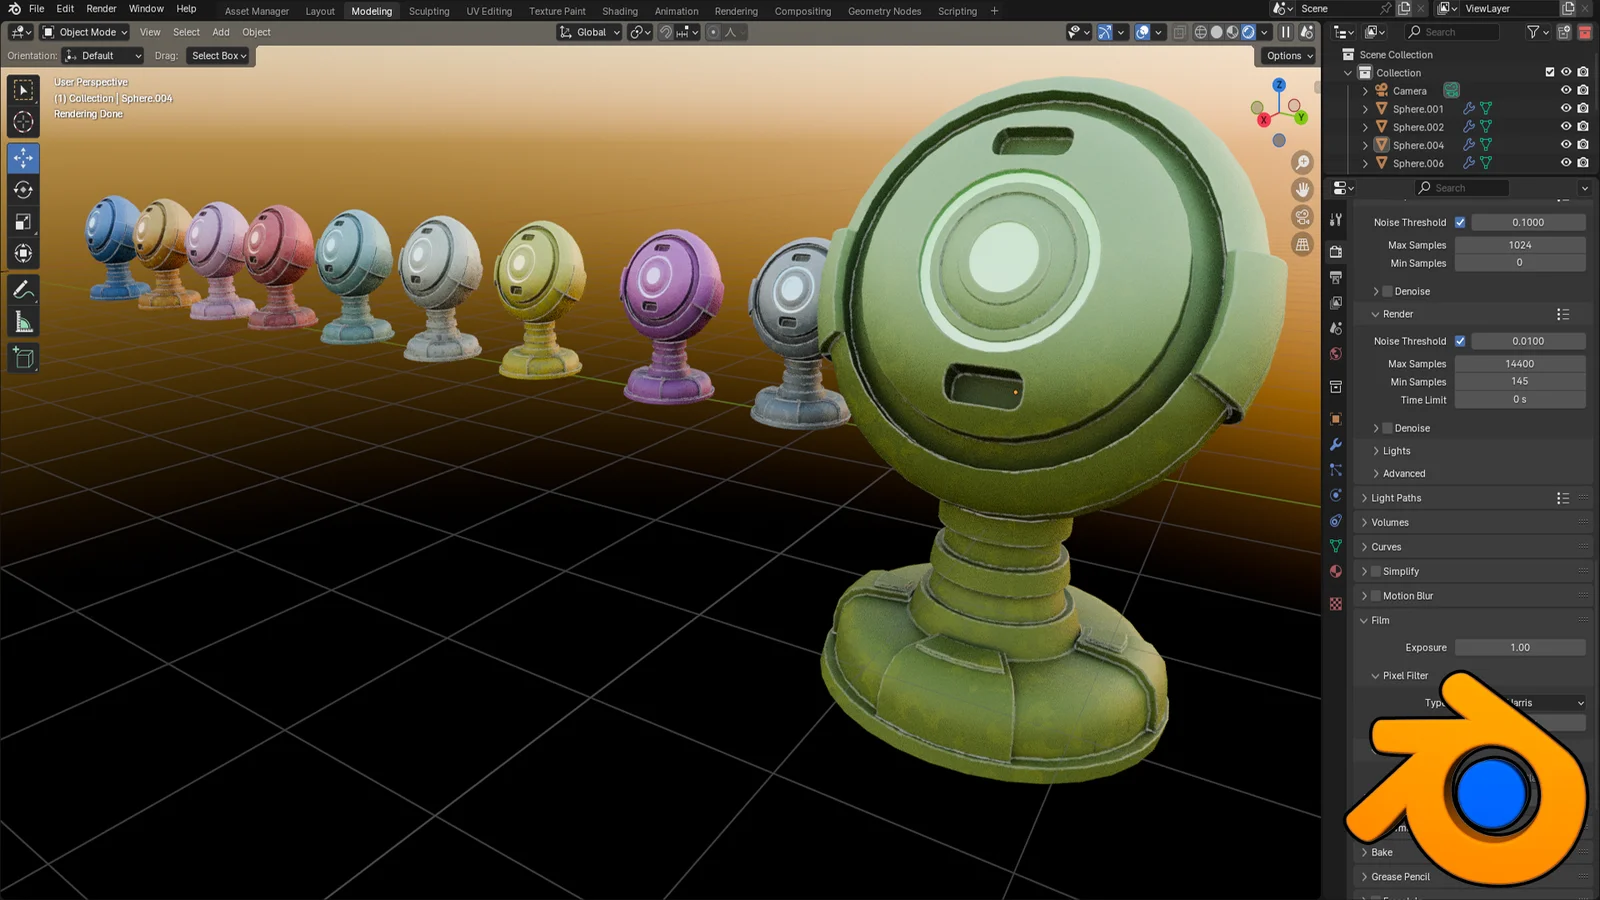This screenshot has height=900, width=1600.
Task: Open the Render menu
Action: coord(101,9)
